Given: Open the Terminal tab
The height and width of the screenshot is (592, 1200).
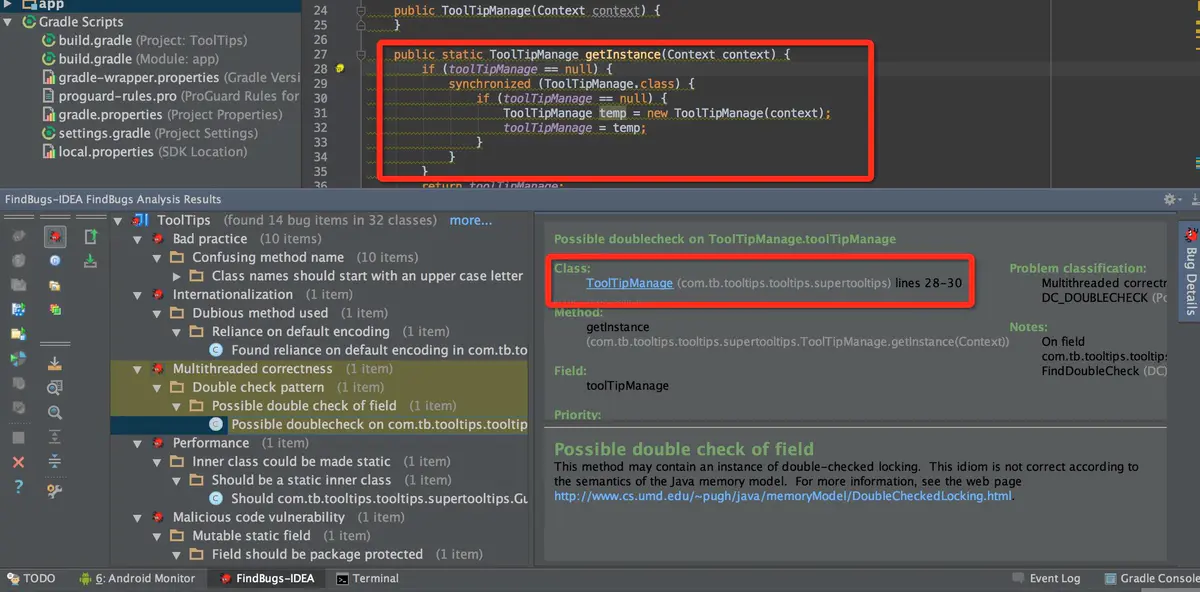Looking at the screenshot, I should click(367, 578).
